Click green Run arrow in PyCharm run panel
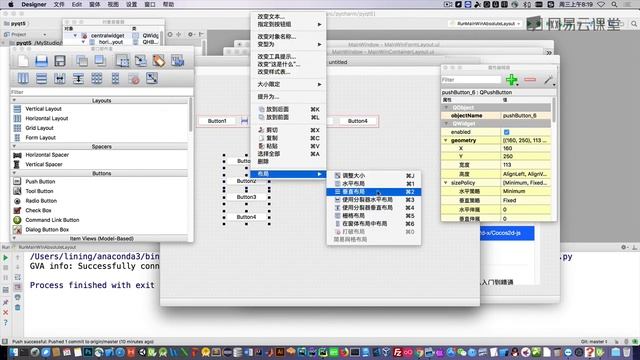 tap(6, 258)
